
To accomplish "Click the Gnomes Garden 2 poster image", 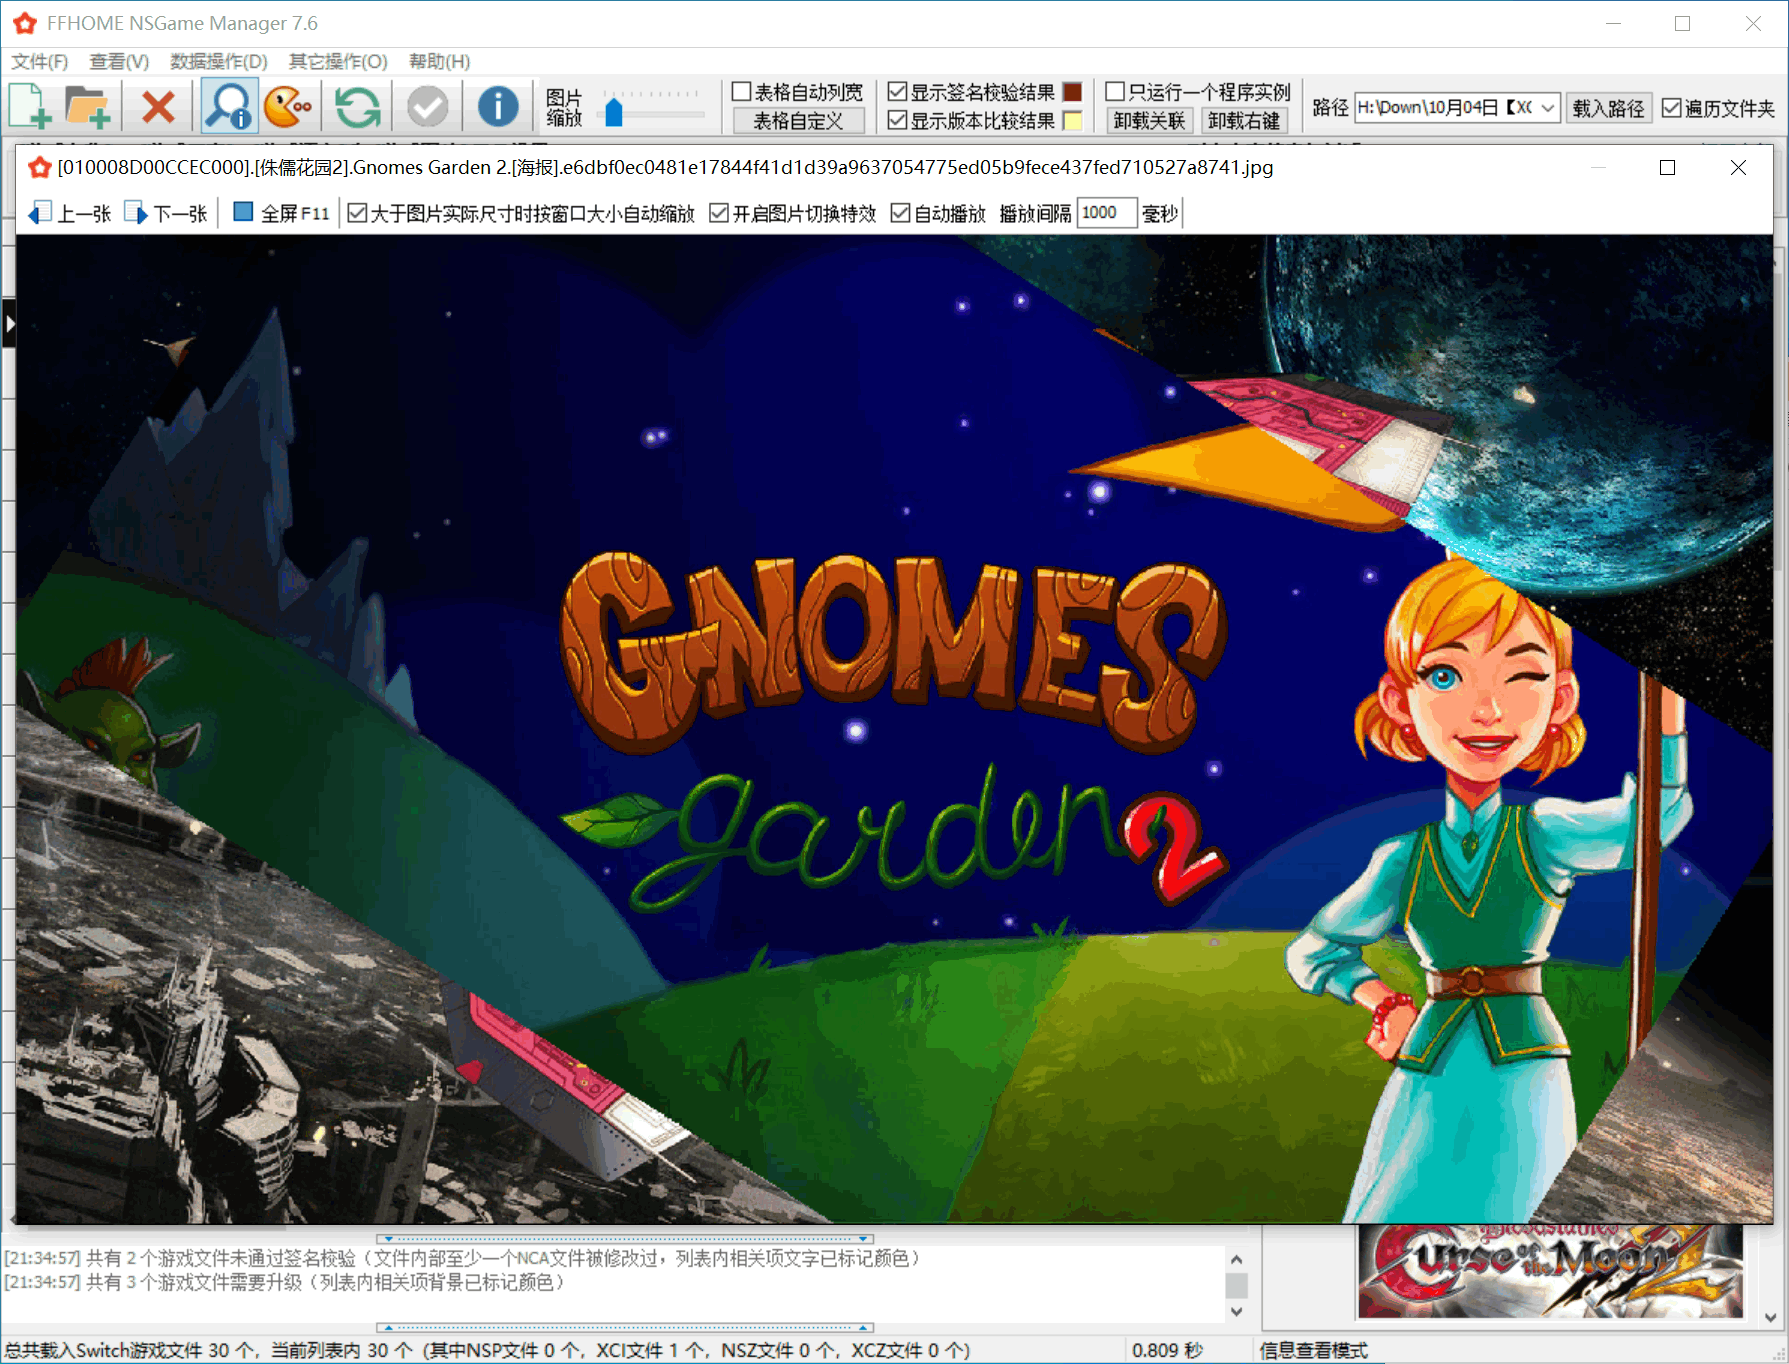I will (894, 728).
